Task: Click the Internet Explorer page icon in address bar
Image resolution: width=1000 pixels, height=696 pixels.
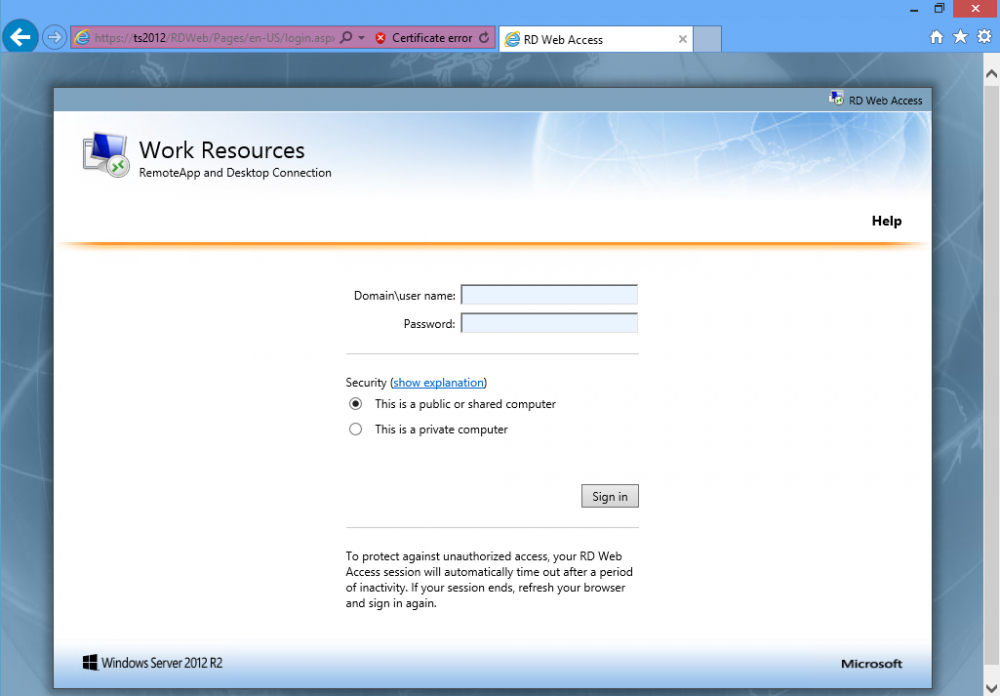Action: [82, 38]
